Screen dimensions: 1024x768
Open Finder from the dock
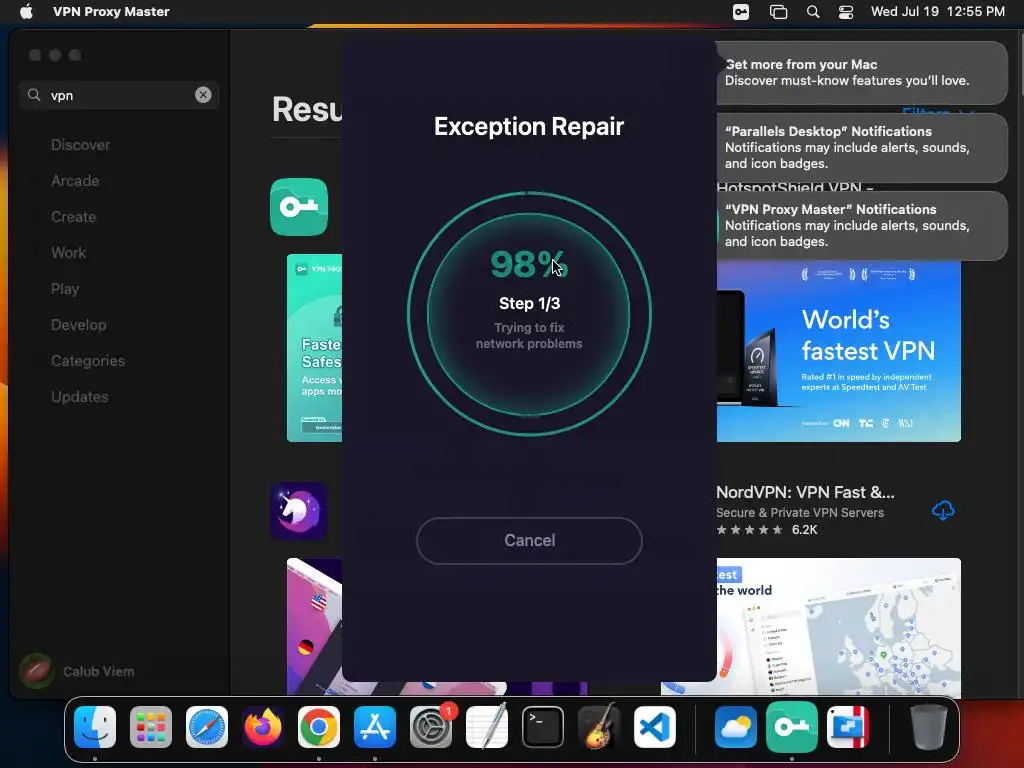[95, 727]
